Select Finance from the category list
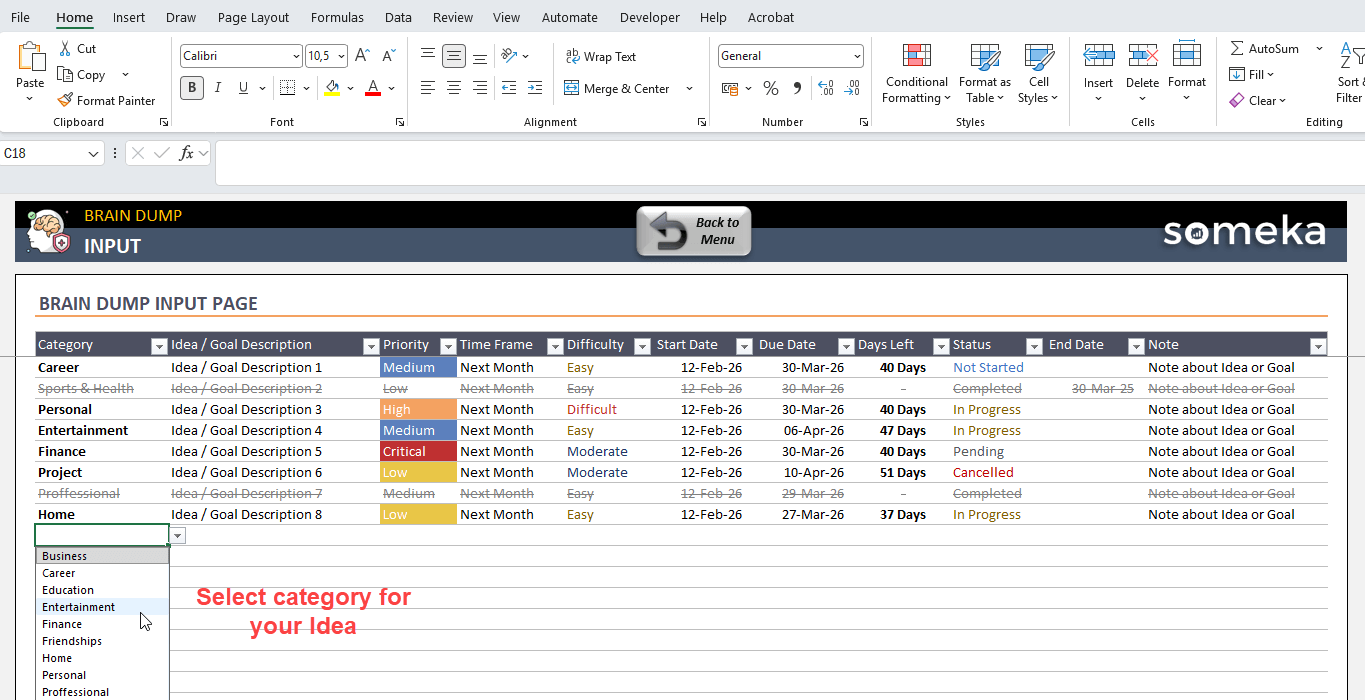 (x=62, y=624)
